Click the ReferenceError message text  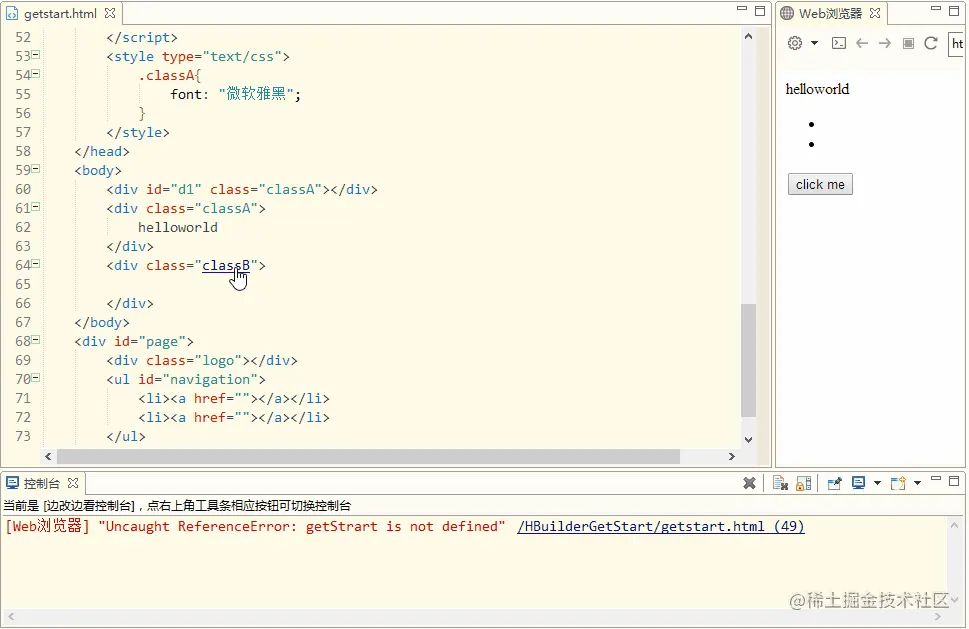pos(302,526)
